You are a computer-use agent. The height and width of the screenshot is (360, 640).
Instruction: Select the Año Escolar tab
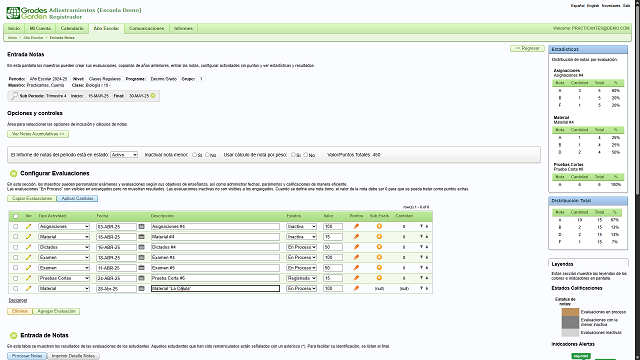[x=106, y=29]
